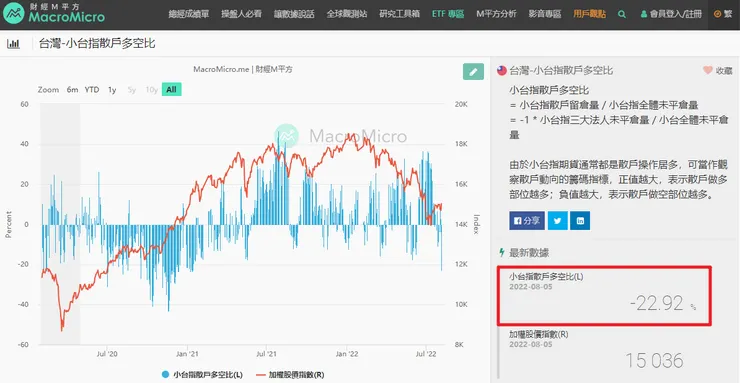This screenshot has width=740, height=383.
Task: Click the Percent axis title
Action: tap(8, 225)
